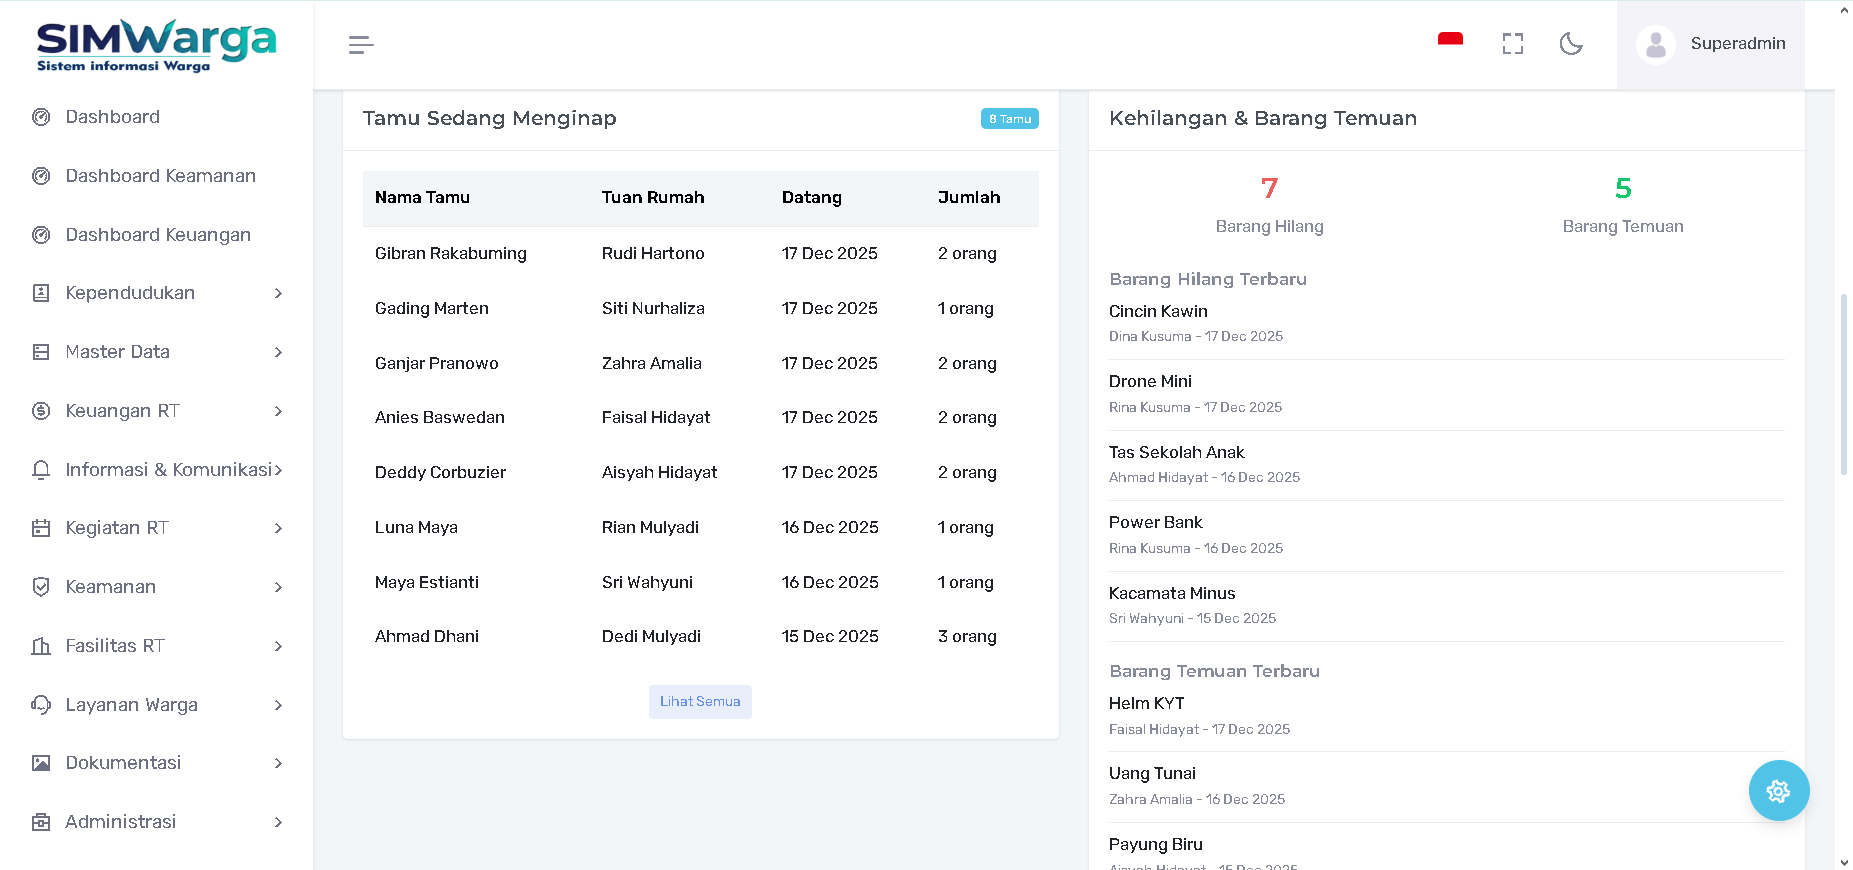Click the Lihat Semua button
Viewport: 1853px width, 870px height.
click(700, 702)
